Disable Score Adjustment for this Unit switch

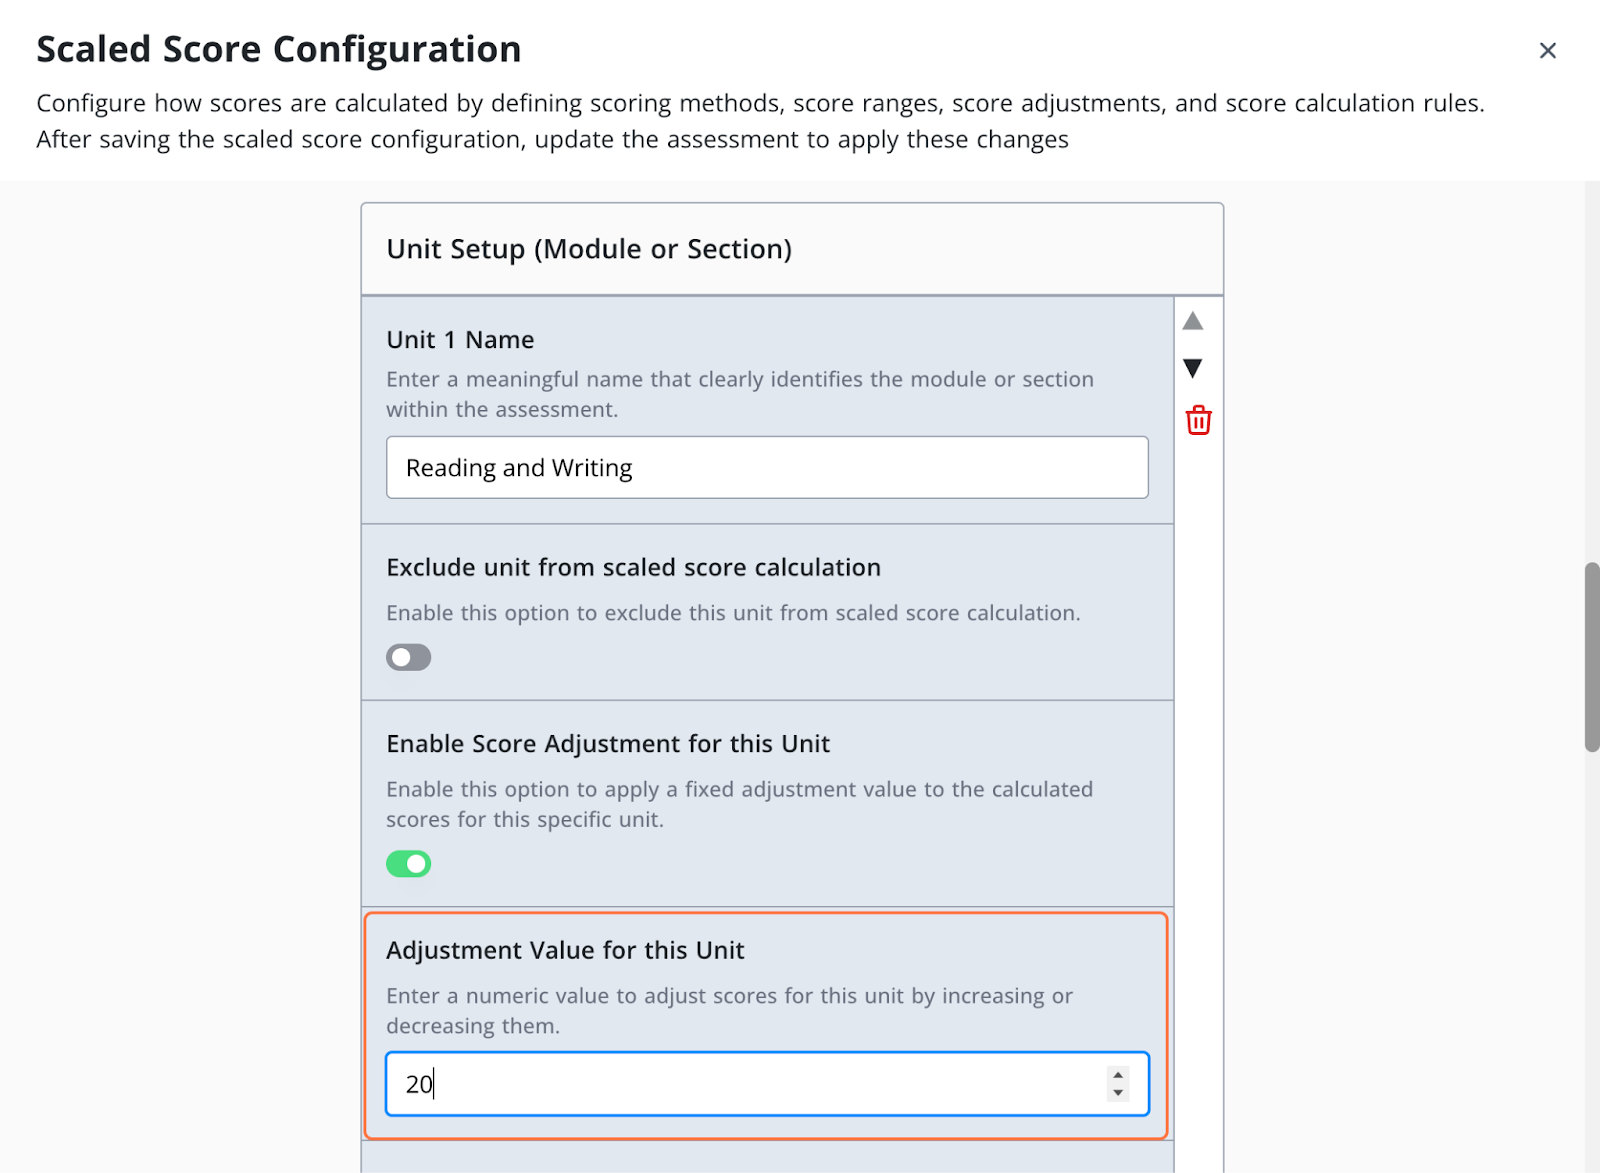coord(408,863)
